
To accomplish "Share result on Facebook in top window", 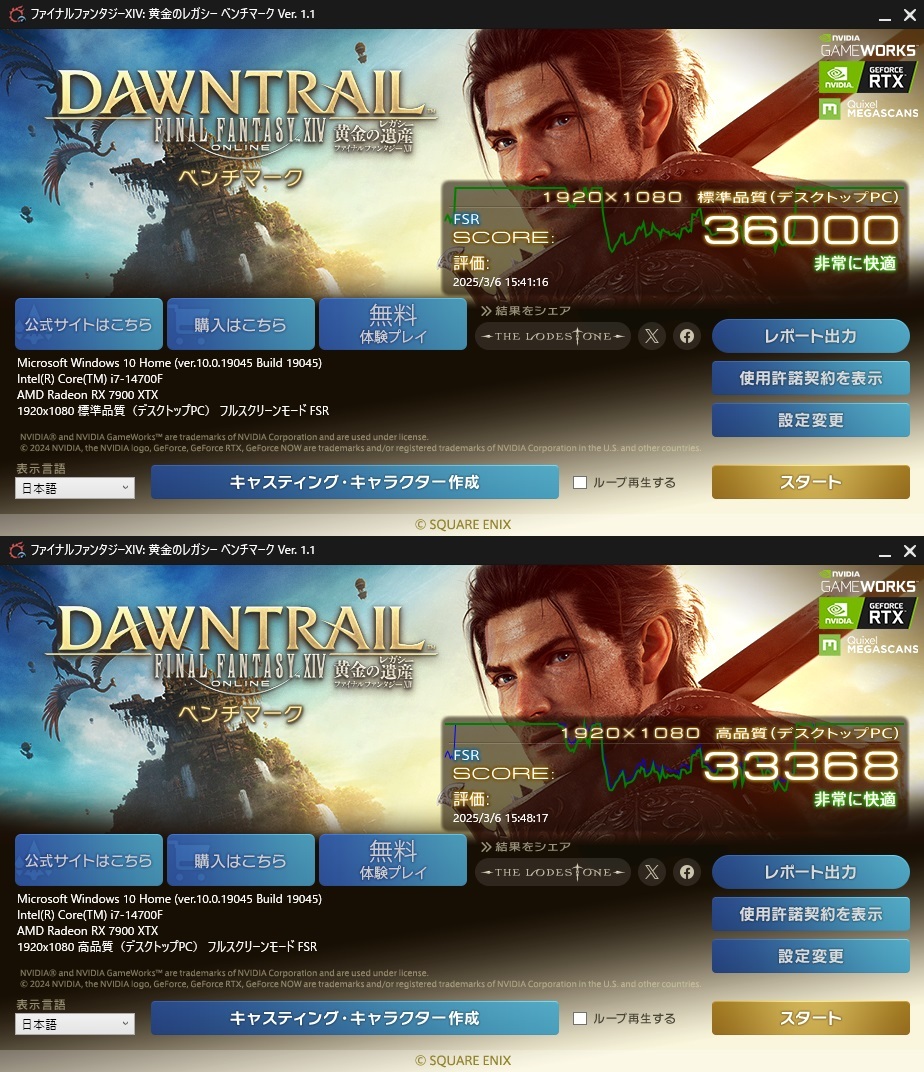I will (687, 336).
